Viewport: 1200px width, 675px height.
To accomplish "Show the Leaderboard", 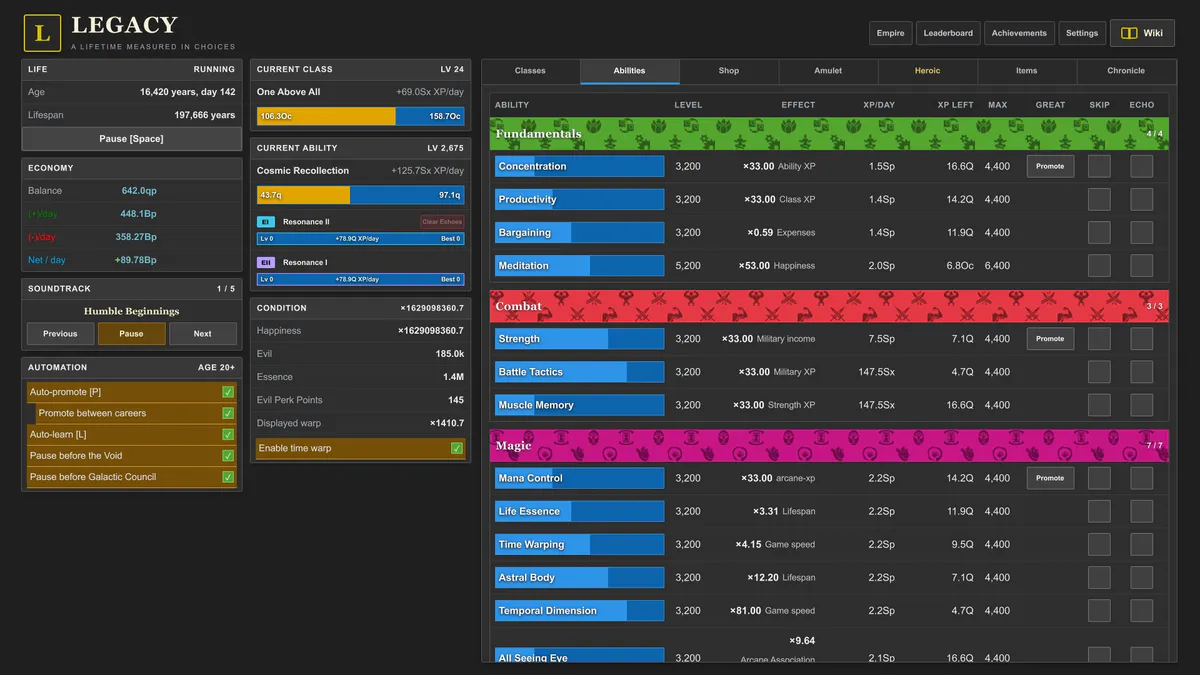I will 948,33.
